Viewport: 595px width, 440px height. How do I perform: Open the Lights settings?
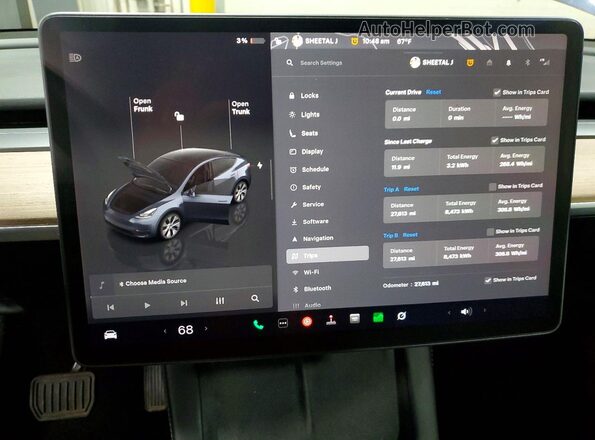[x=305, y=115]
